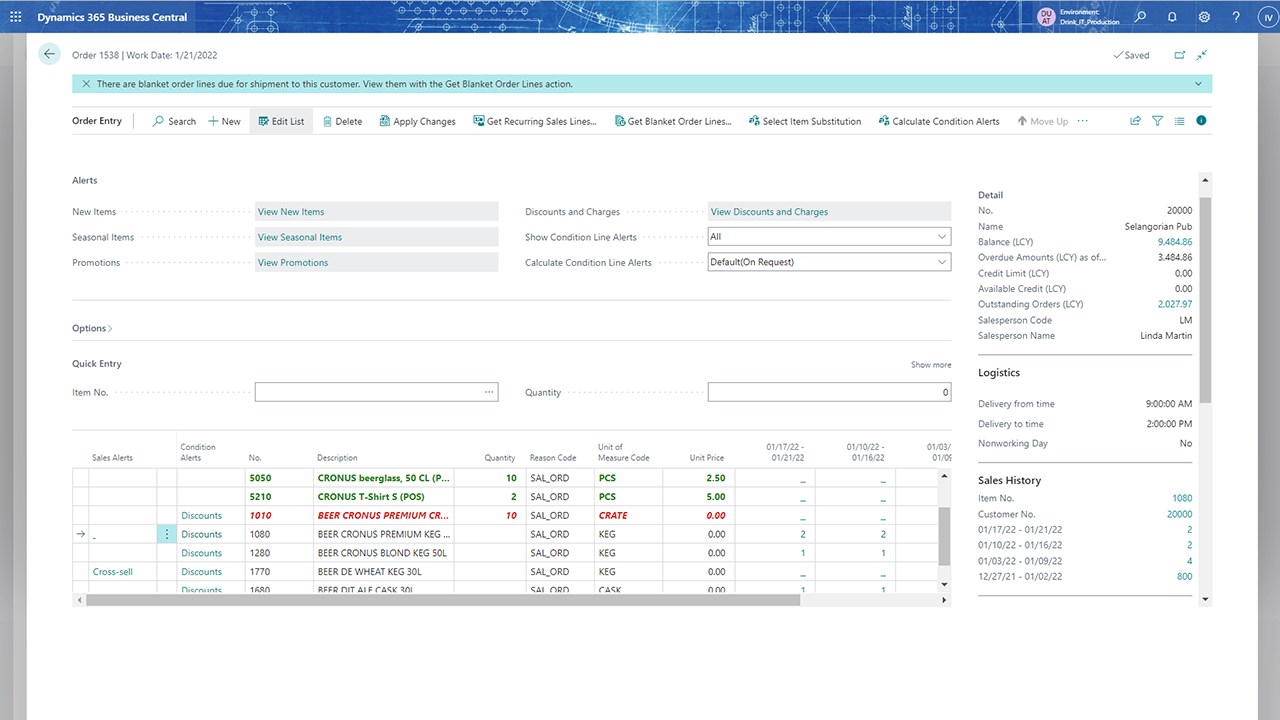The height and width of the screenshot is (720, 1280).
Task: Collapse the page with the shrink icon
Action: [x=1202, y=55]
